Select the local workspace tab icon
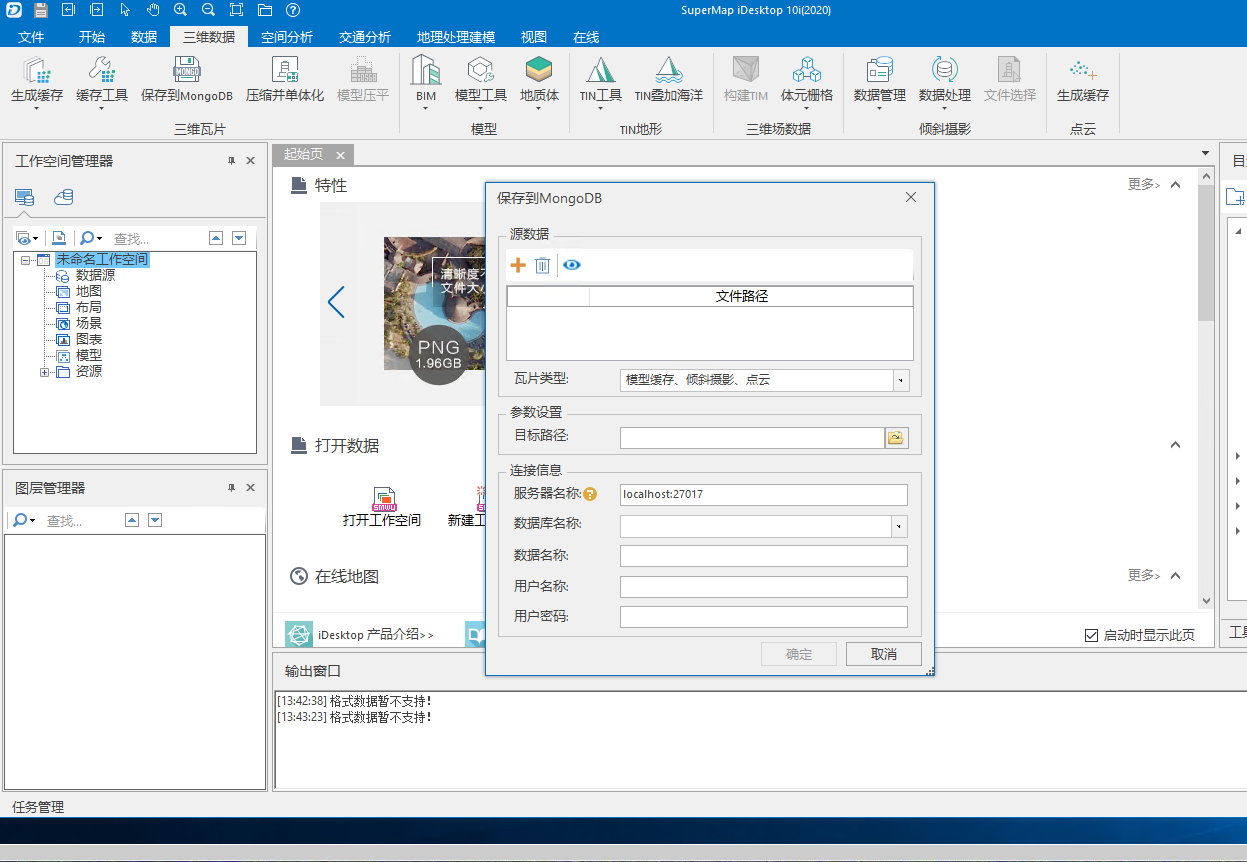 [x=24, y=197]
